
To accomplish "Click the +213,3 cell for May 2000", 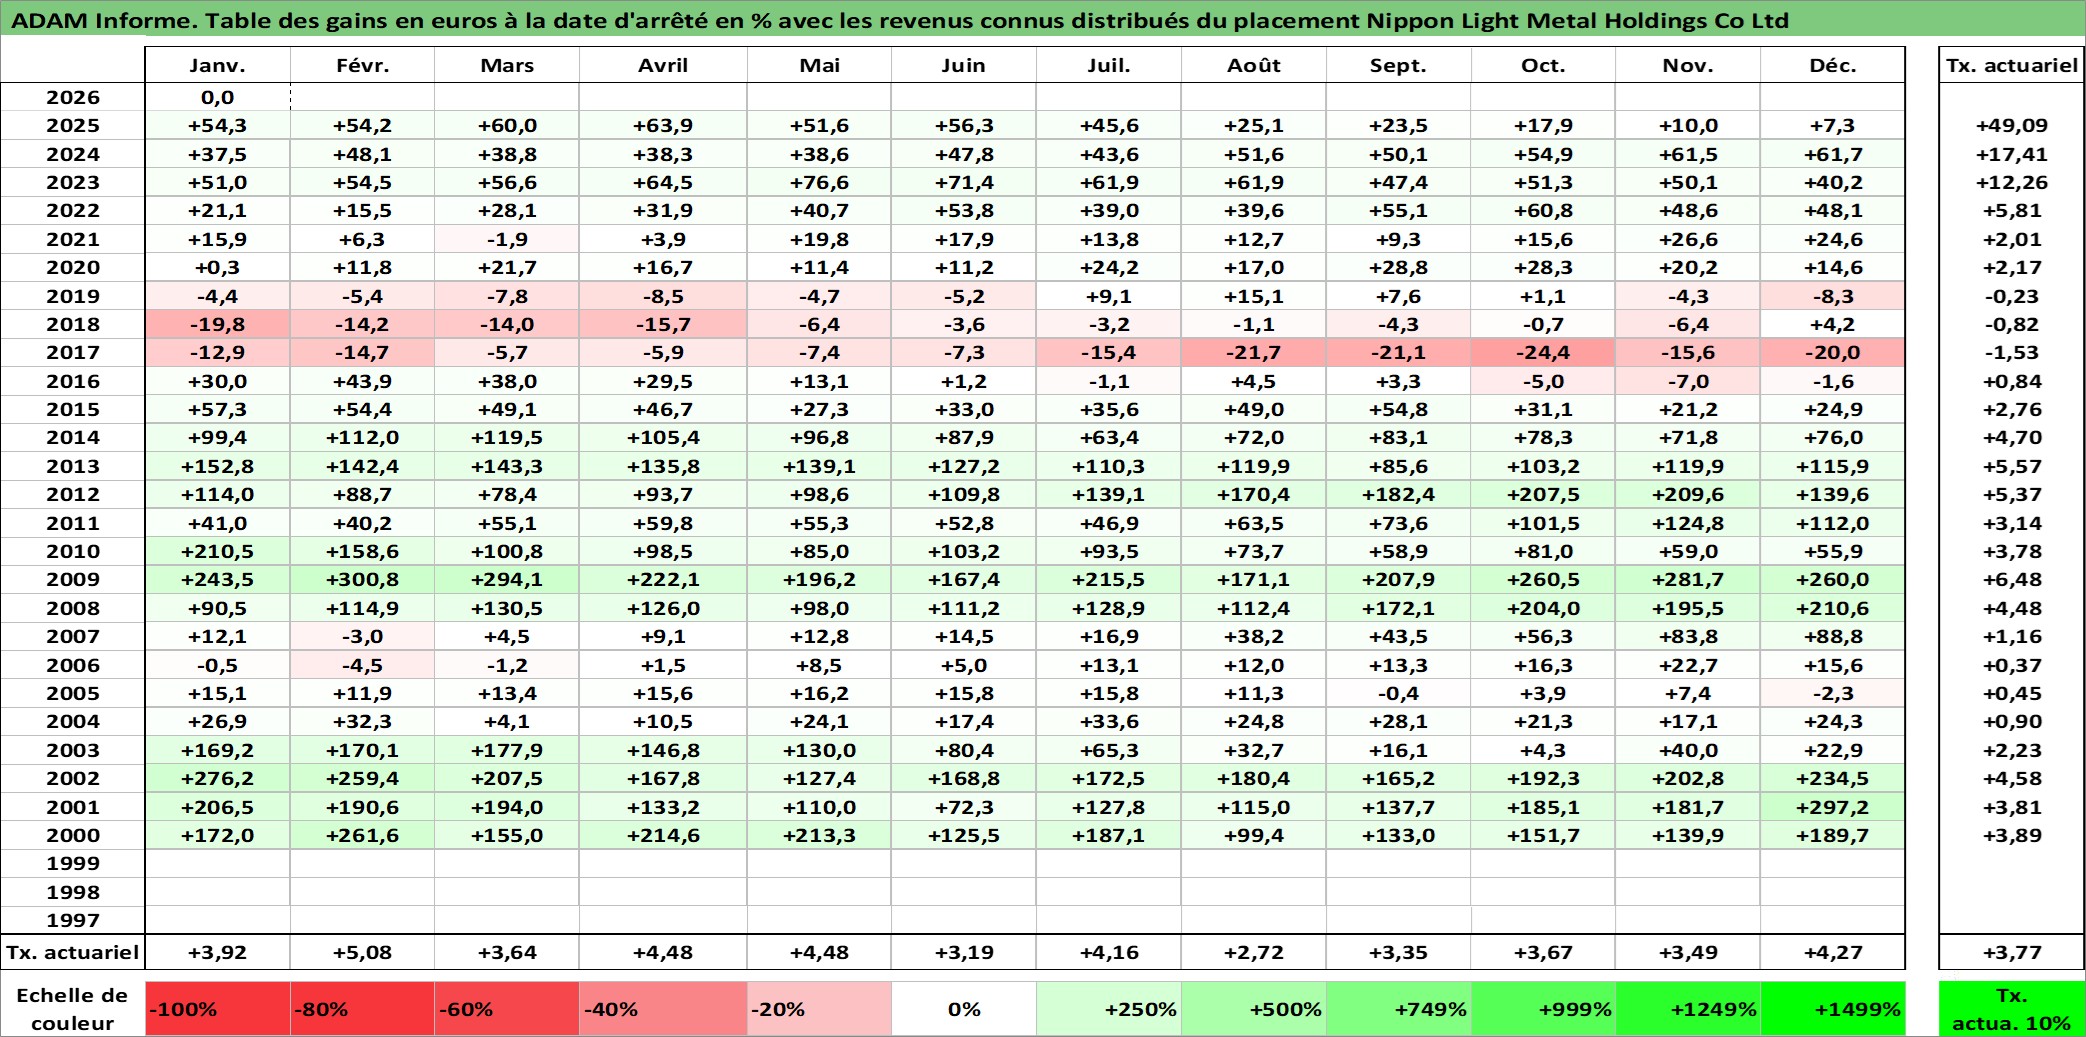I will tap(819, 835).
